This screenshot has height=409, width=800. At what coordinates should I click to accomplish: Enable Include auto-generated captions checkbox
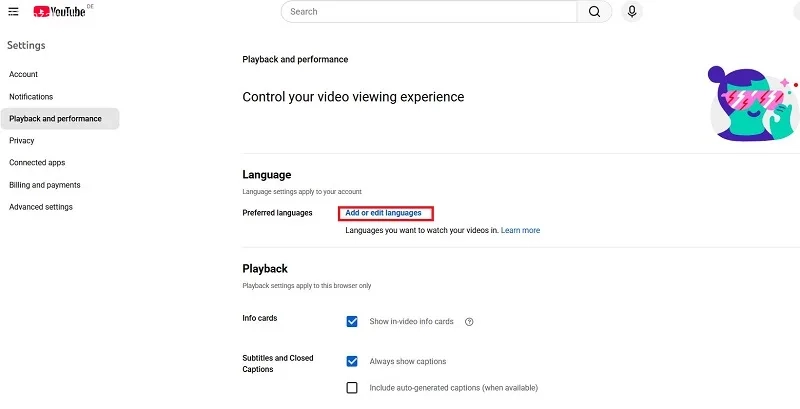coord(352,388)
